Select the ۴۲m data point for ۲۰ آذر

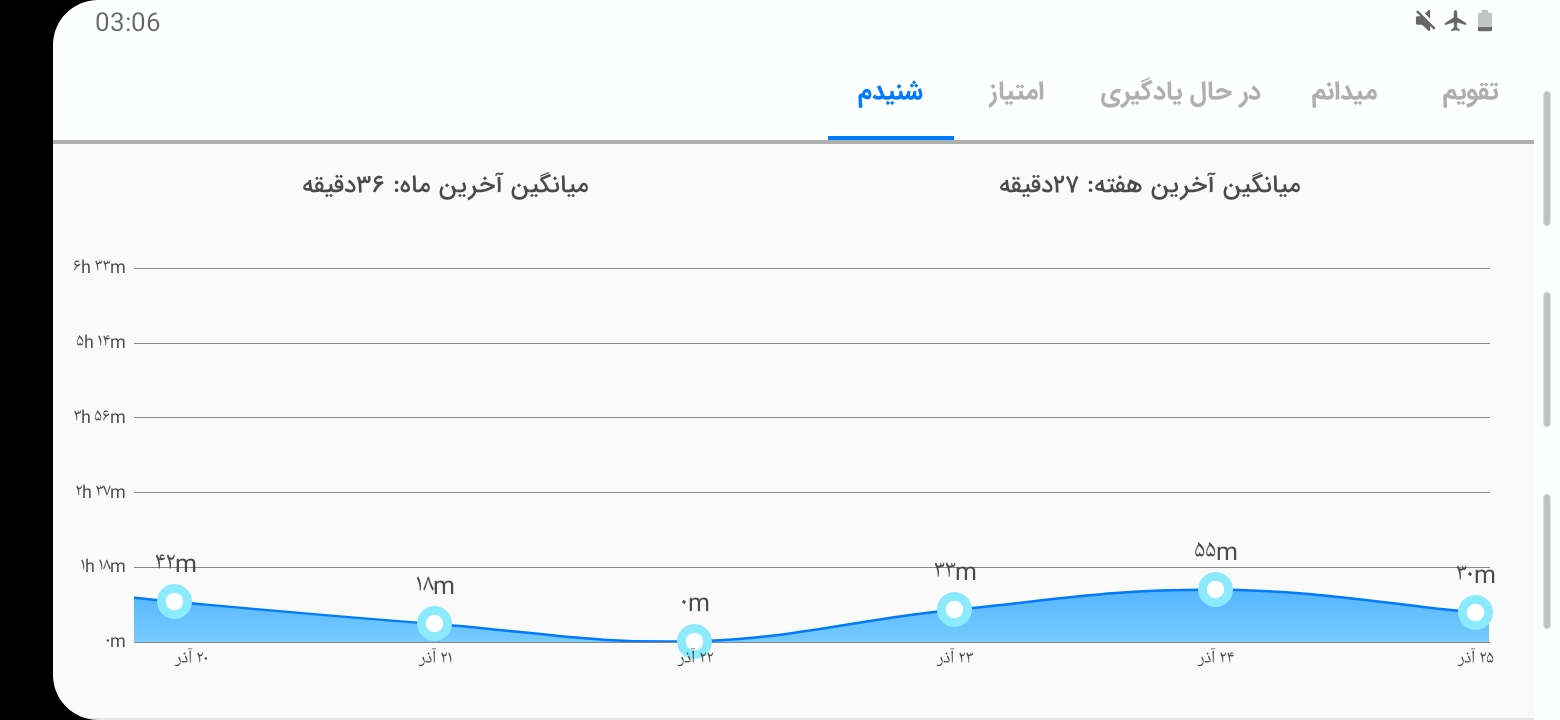click(174, 601)
